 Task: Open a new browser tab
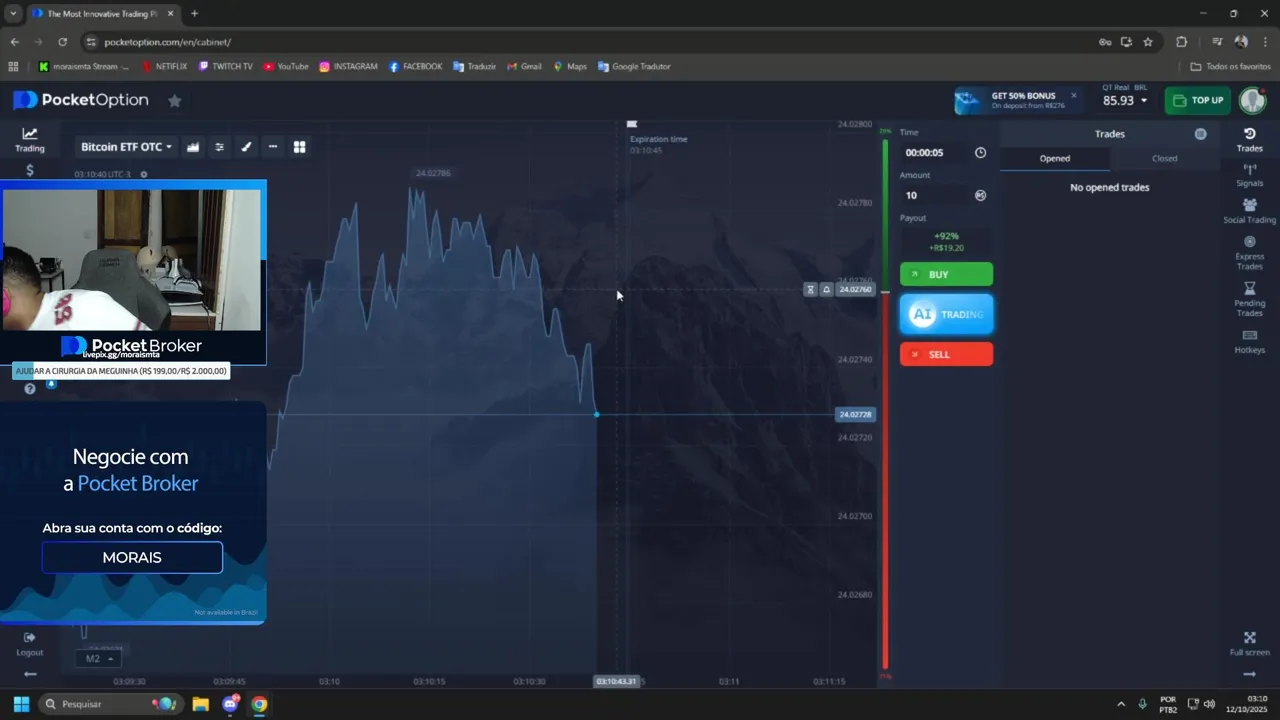click(x=194, y=14)
